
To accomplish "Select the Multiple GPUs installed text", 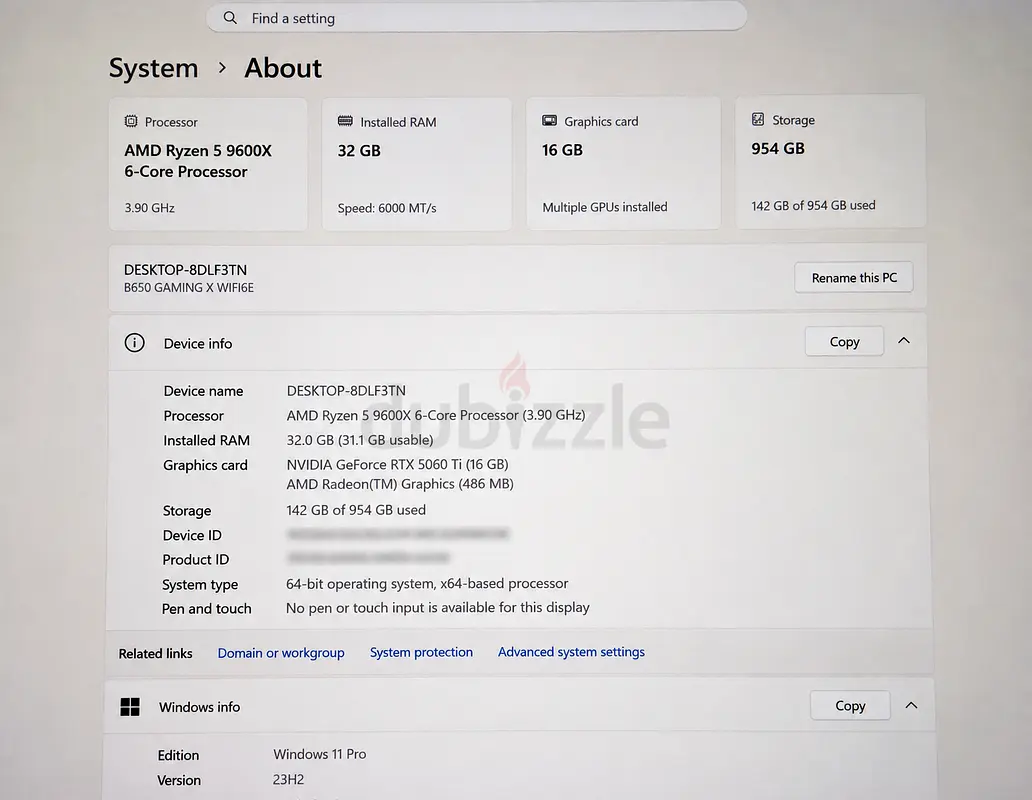I will tap(605, 207).
